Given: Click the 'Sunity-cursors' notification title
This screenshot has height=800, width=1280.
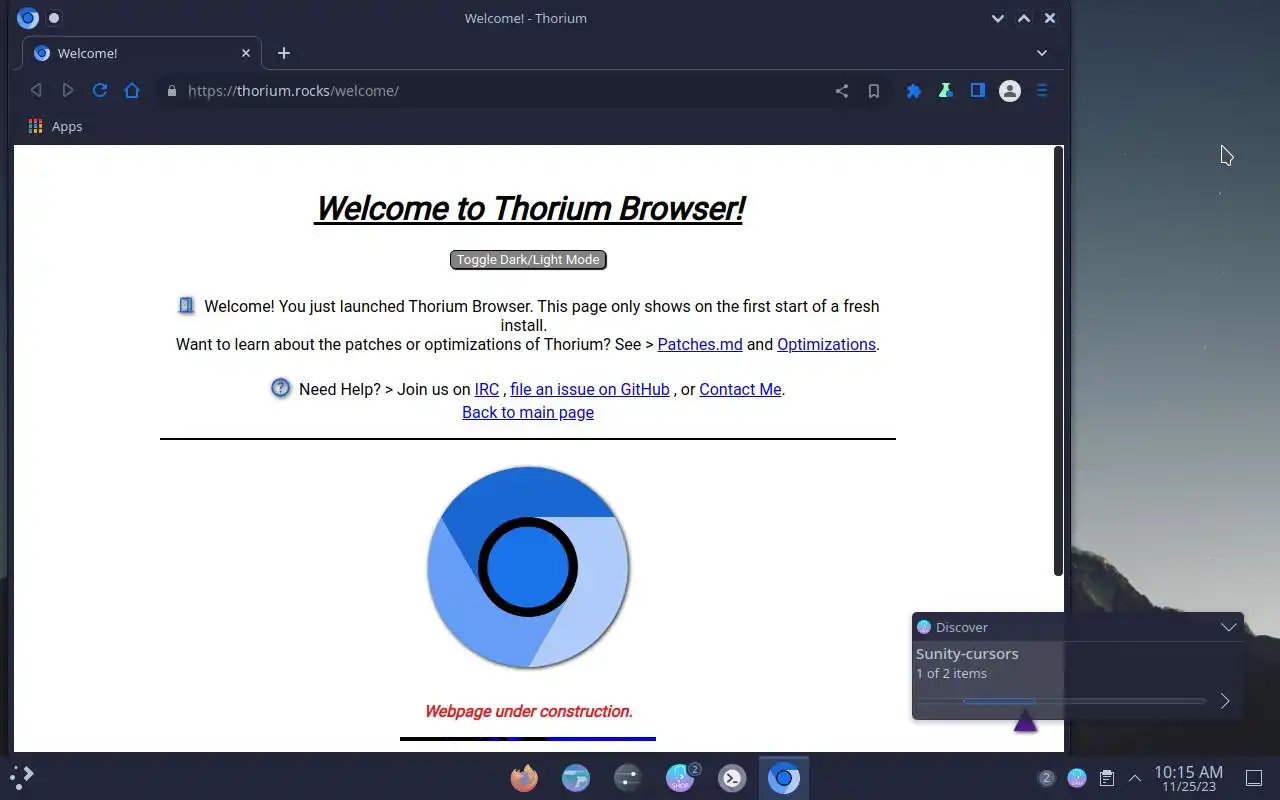Looking at the screenshot, I should [967, 654].
